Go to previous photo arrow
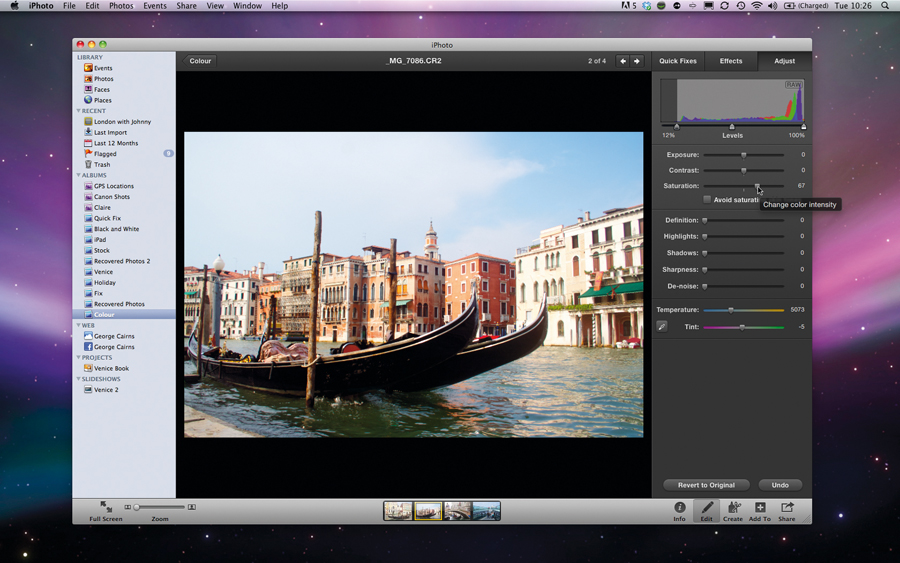The width and height of the screenshot is (900, 563). [623, 61]
